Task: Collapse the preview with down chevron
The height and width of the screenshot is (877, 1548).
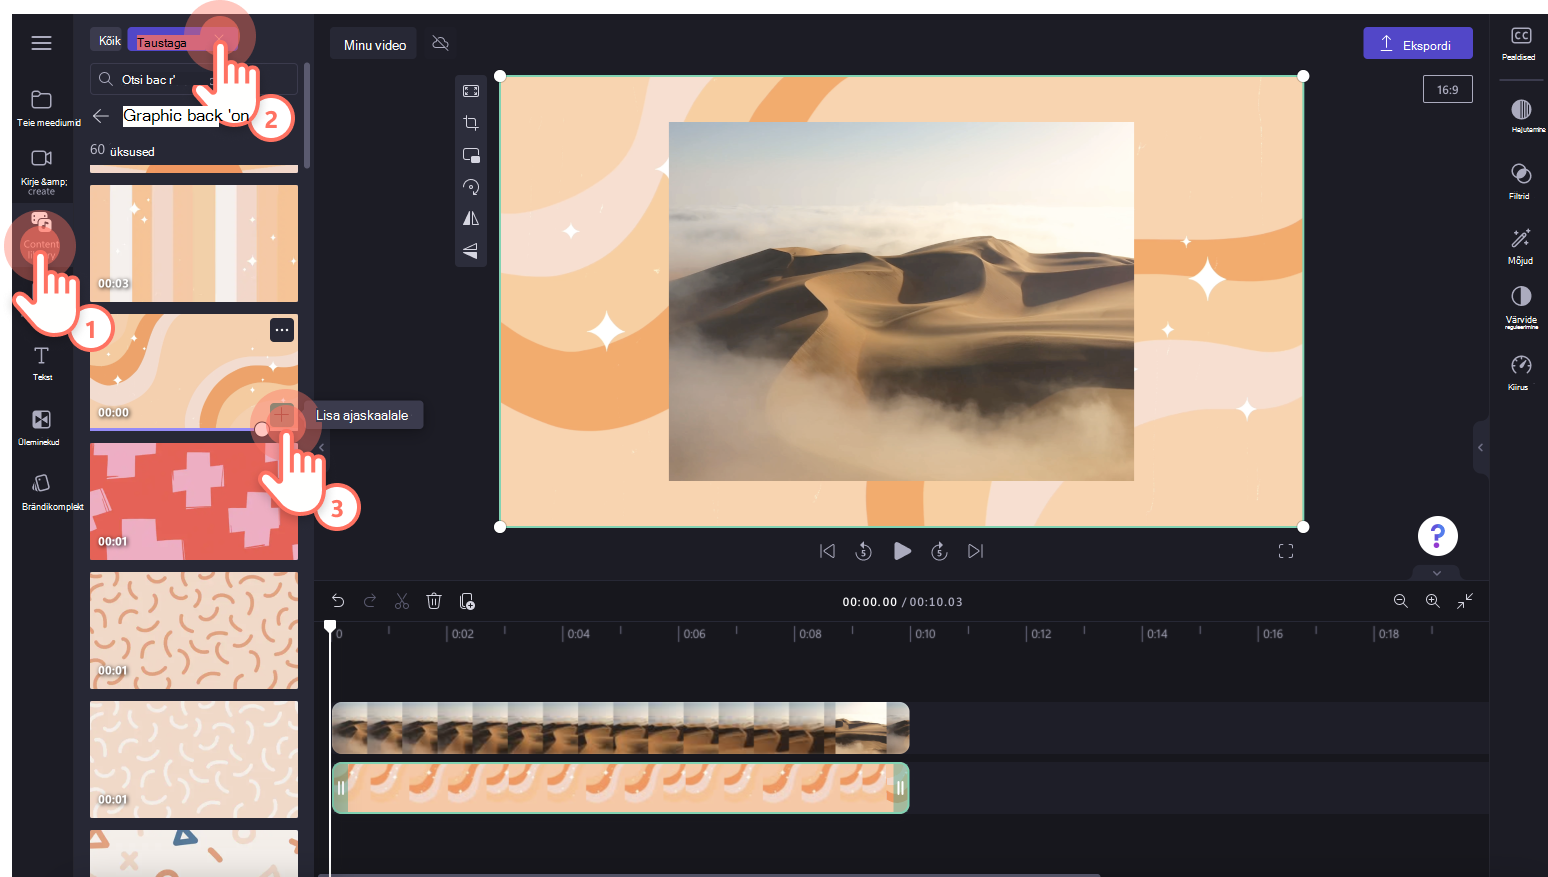Action: pyautogui.click(x=1437, y=573)
